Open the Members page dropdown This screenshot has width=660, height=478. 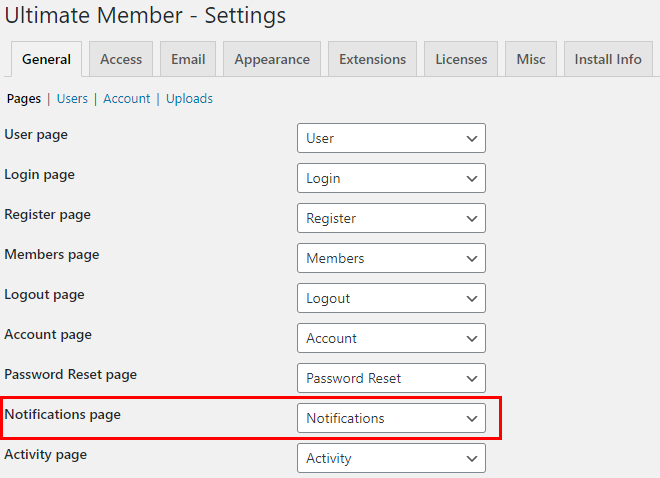391,258
